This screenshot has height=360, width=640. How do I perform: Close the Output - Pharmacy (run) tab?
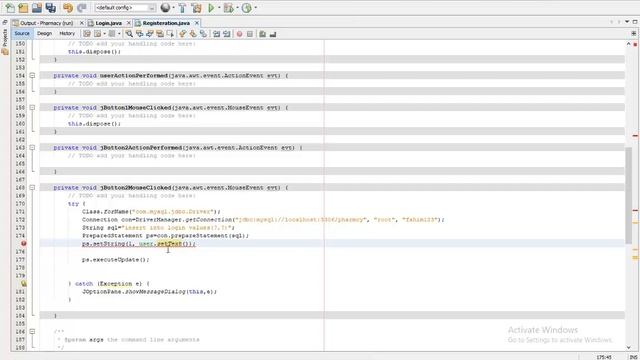(82, 23)
